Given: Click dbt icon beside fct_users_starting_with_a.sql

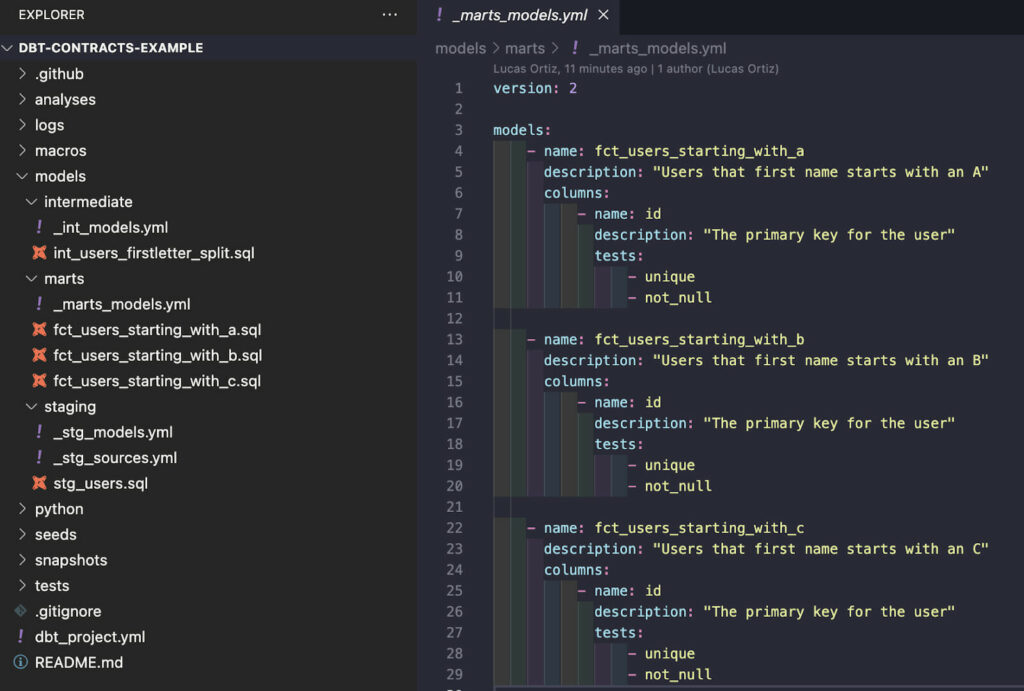Looking at the screenshot, I should click(x=39, y=329).
